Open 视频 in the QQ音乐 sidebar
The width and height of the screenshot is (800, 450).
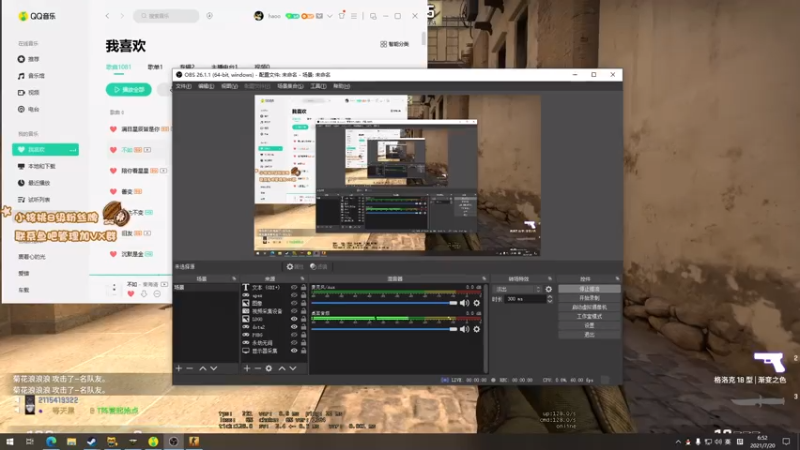pos(29,92)
